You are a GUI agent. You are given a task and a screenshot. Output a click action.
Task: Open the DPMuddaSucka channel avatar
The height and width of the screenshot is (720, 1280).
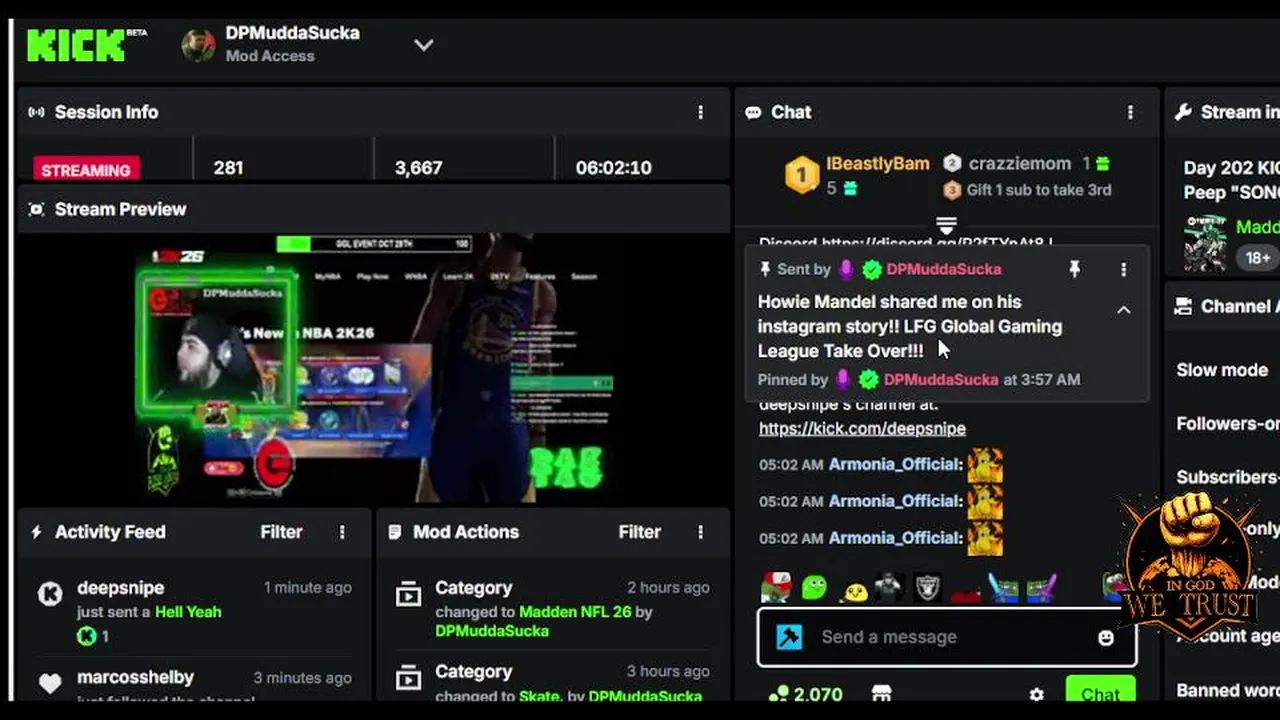click(198, 45)
